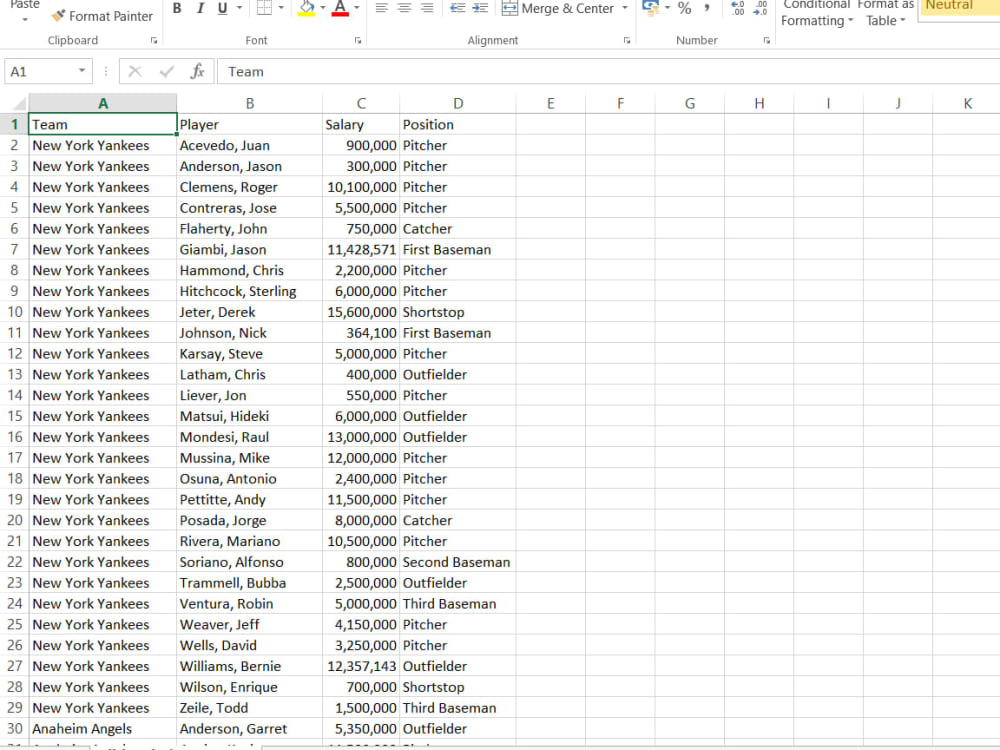The width and height of the screenshot is (1000, 750).
Task: Open Merge & Center dropdown arrow
Action: [x=625, y=8]
